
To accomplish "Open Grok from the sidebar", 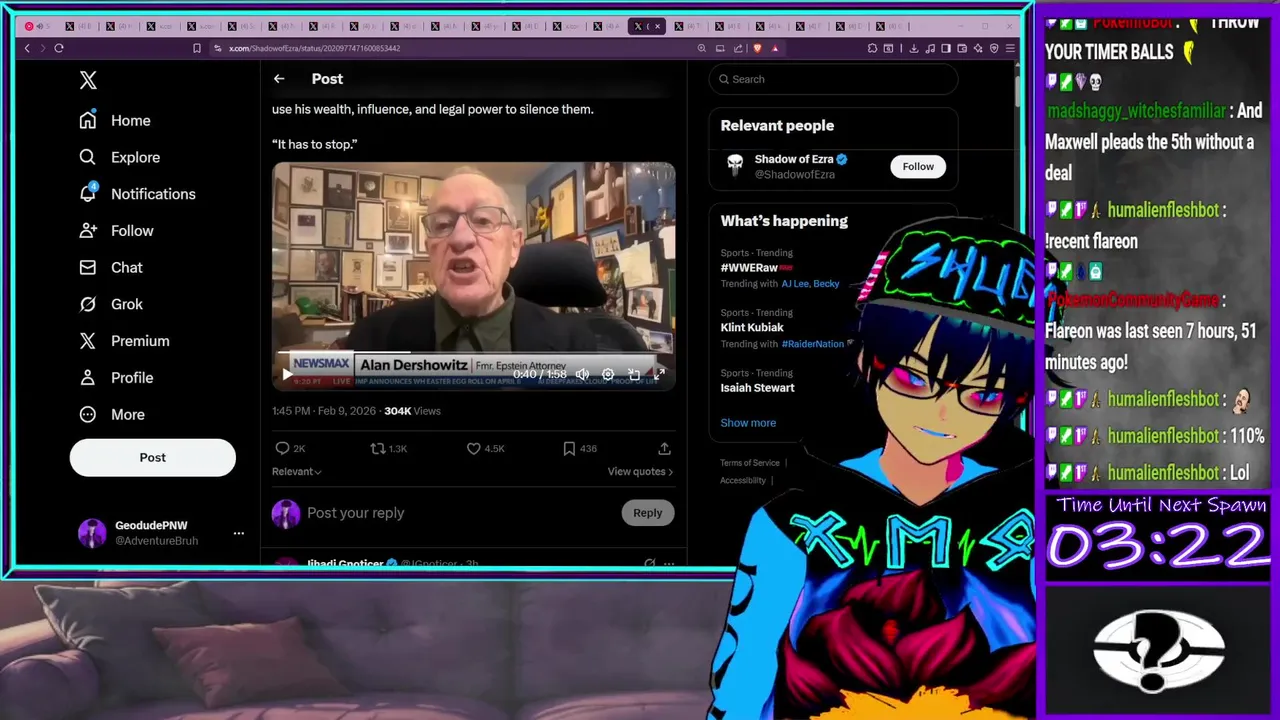I will click(x=112, y=304).
